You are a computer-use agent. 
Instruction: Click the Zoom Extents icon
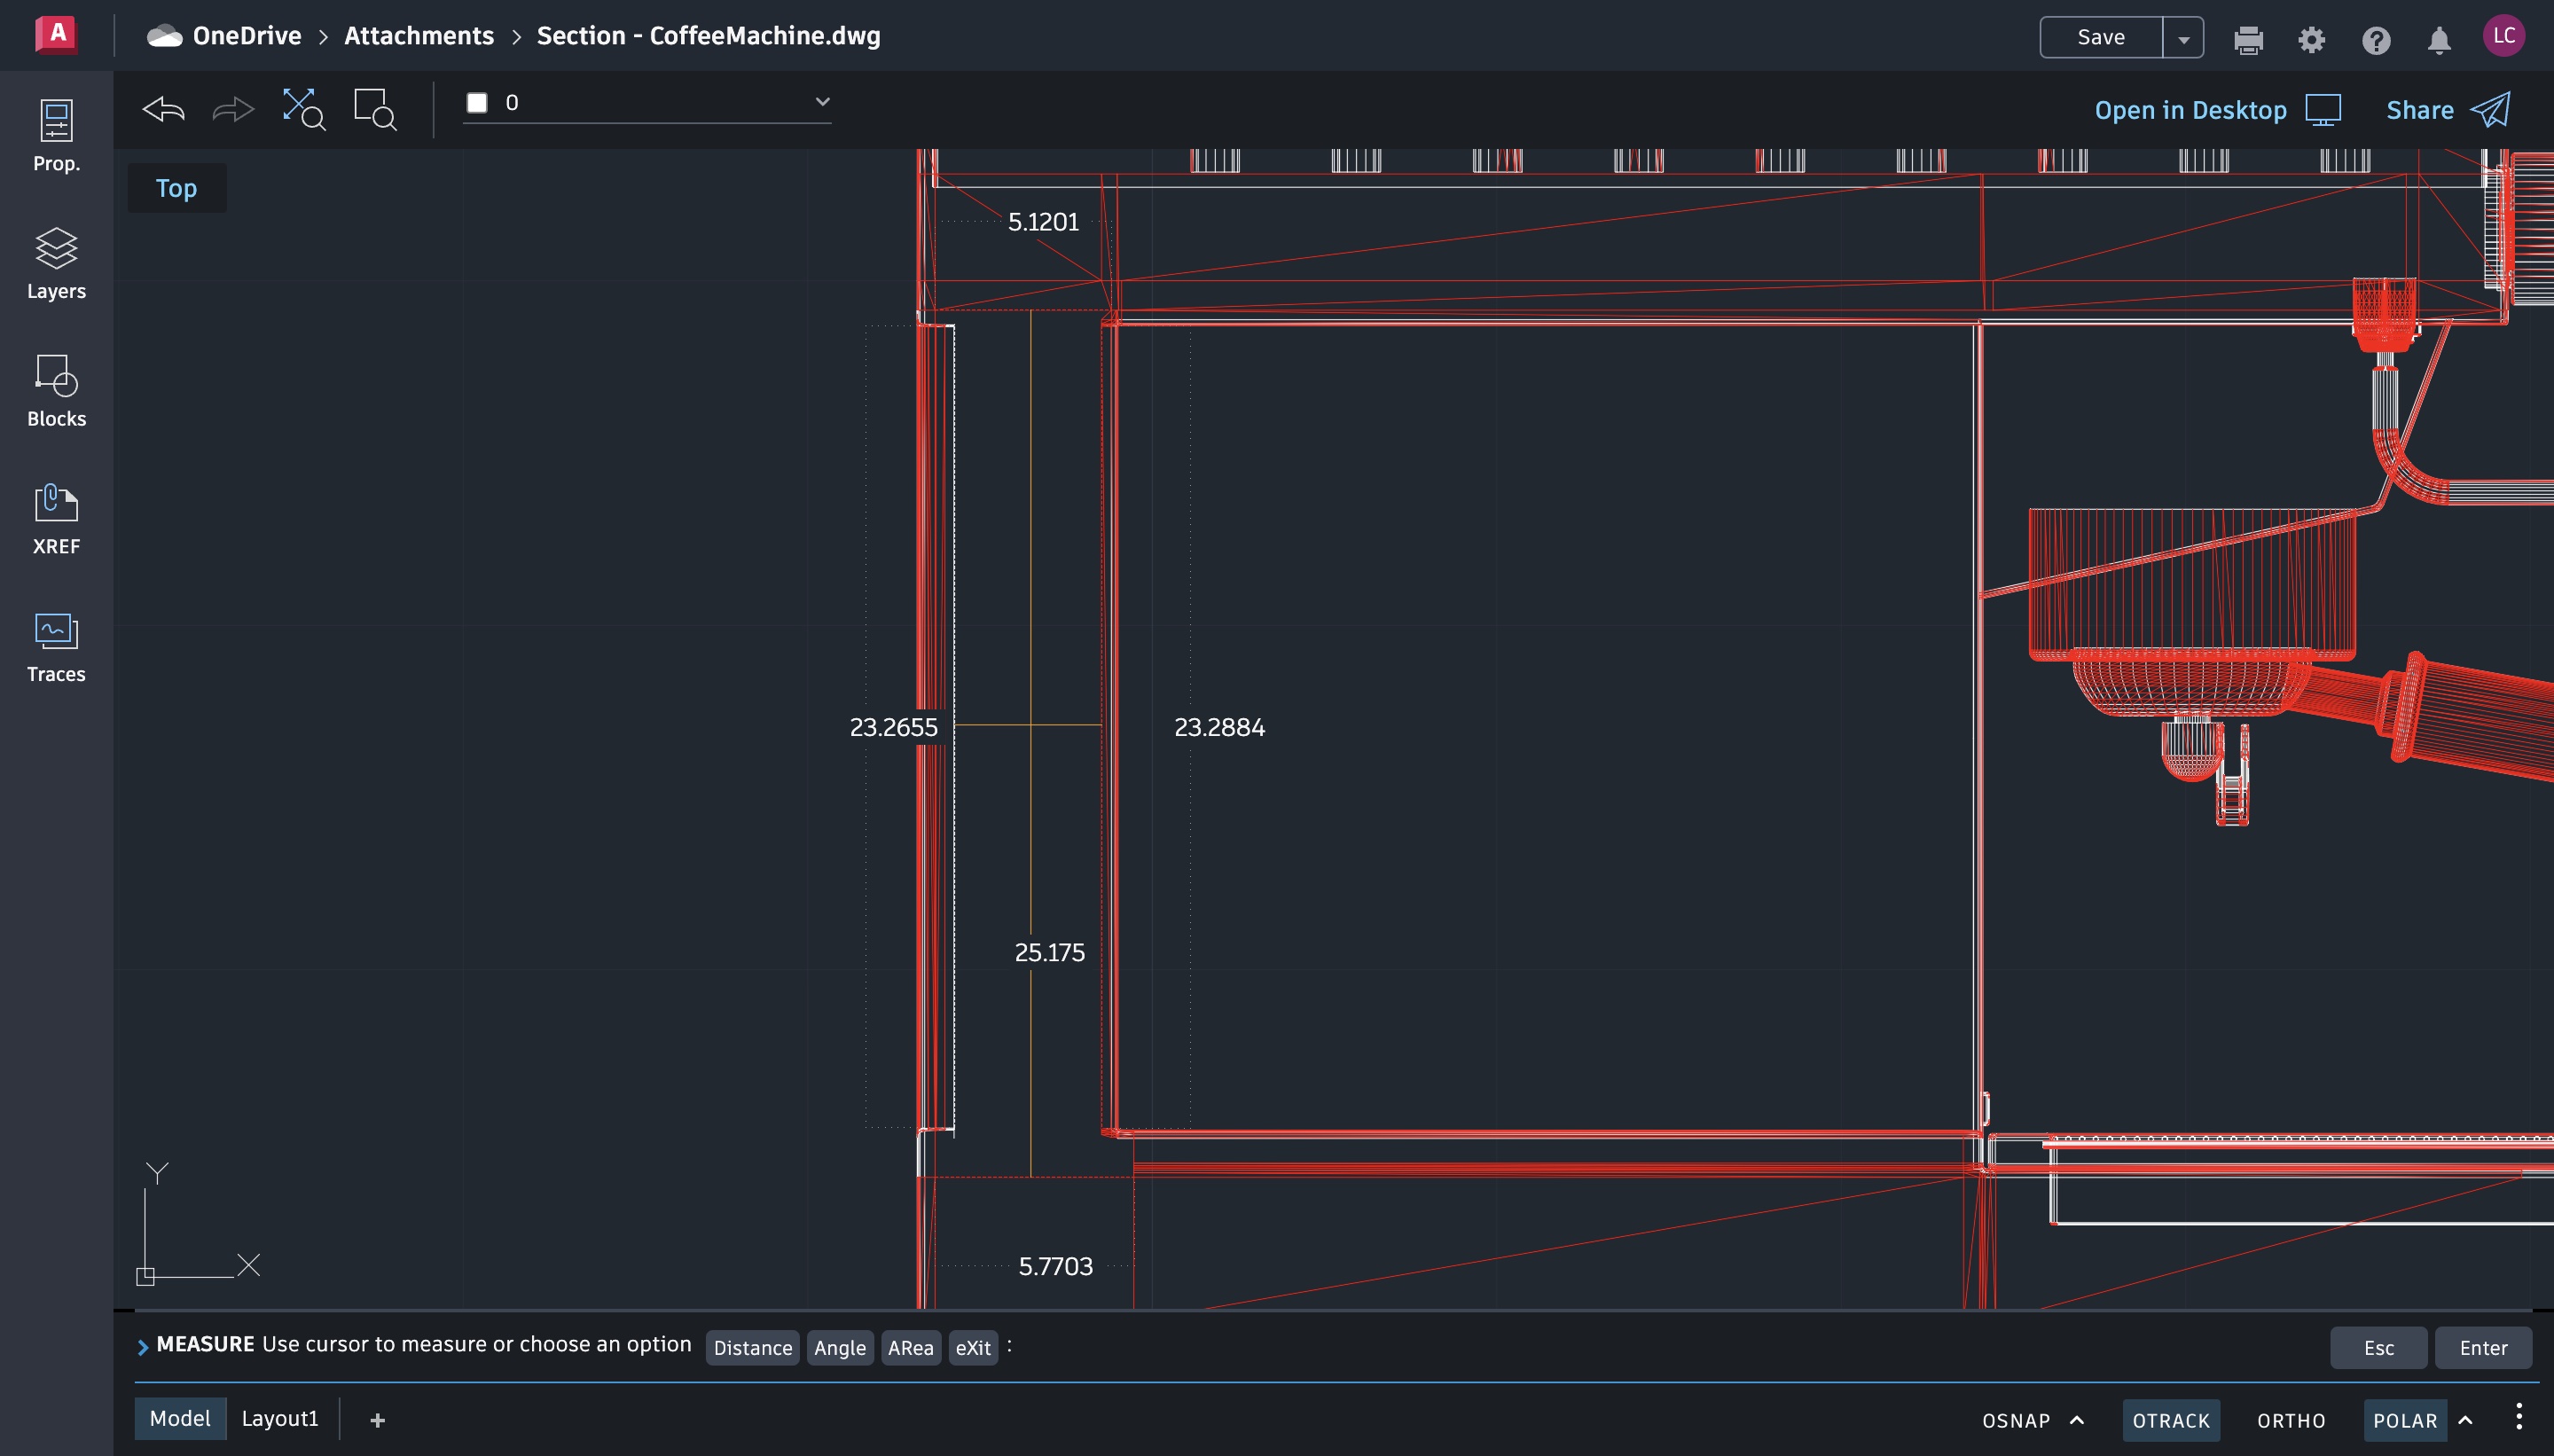tap(303, 109)
